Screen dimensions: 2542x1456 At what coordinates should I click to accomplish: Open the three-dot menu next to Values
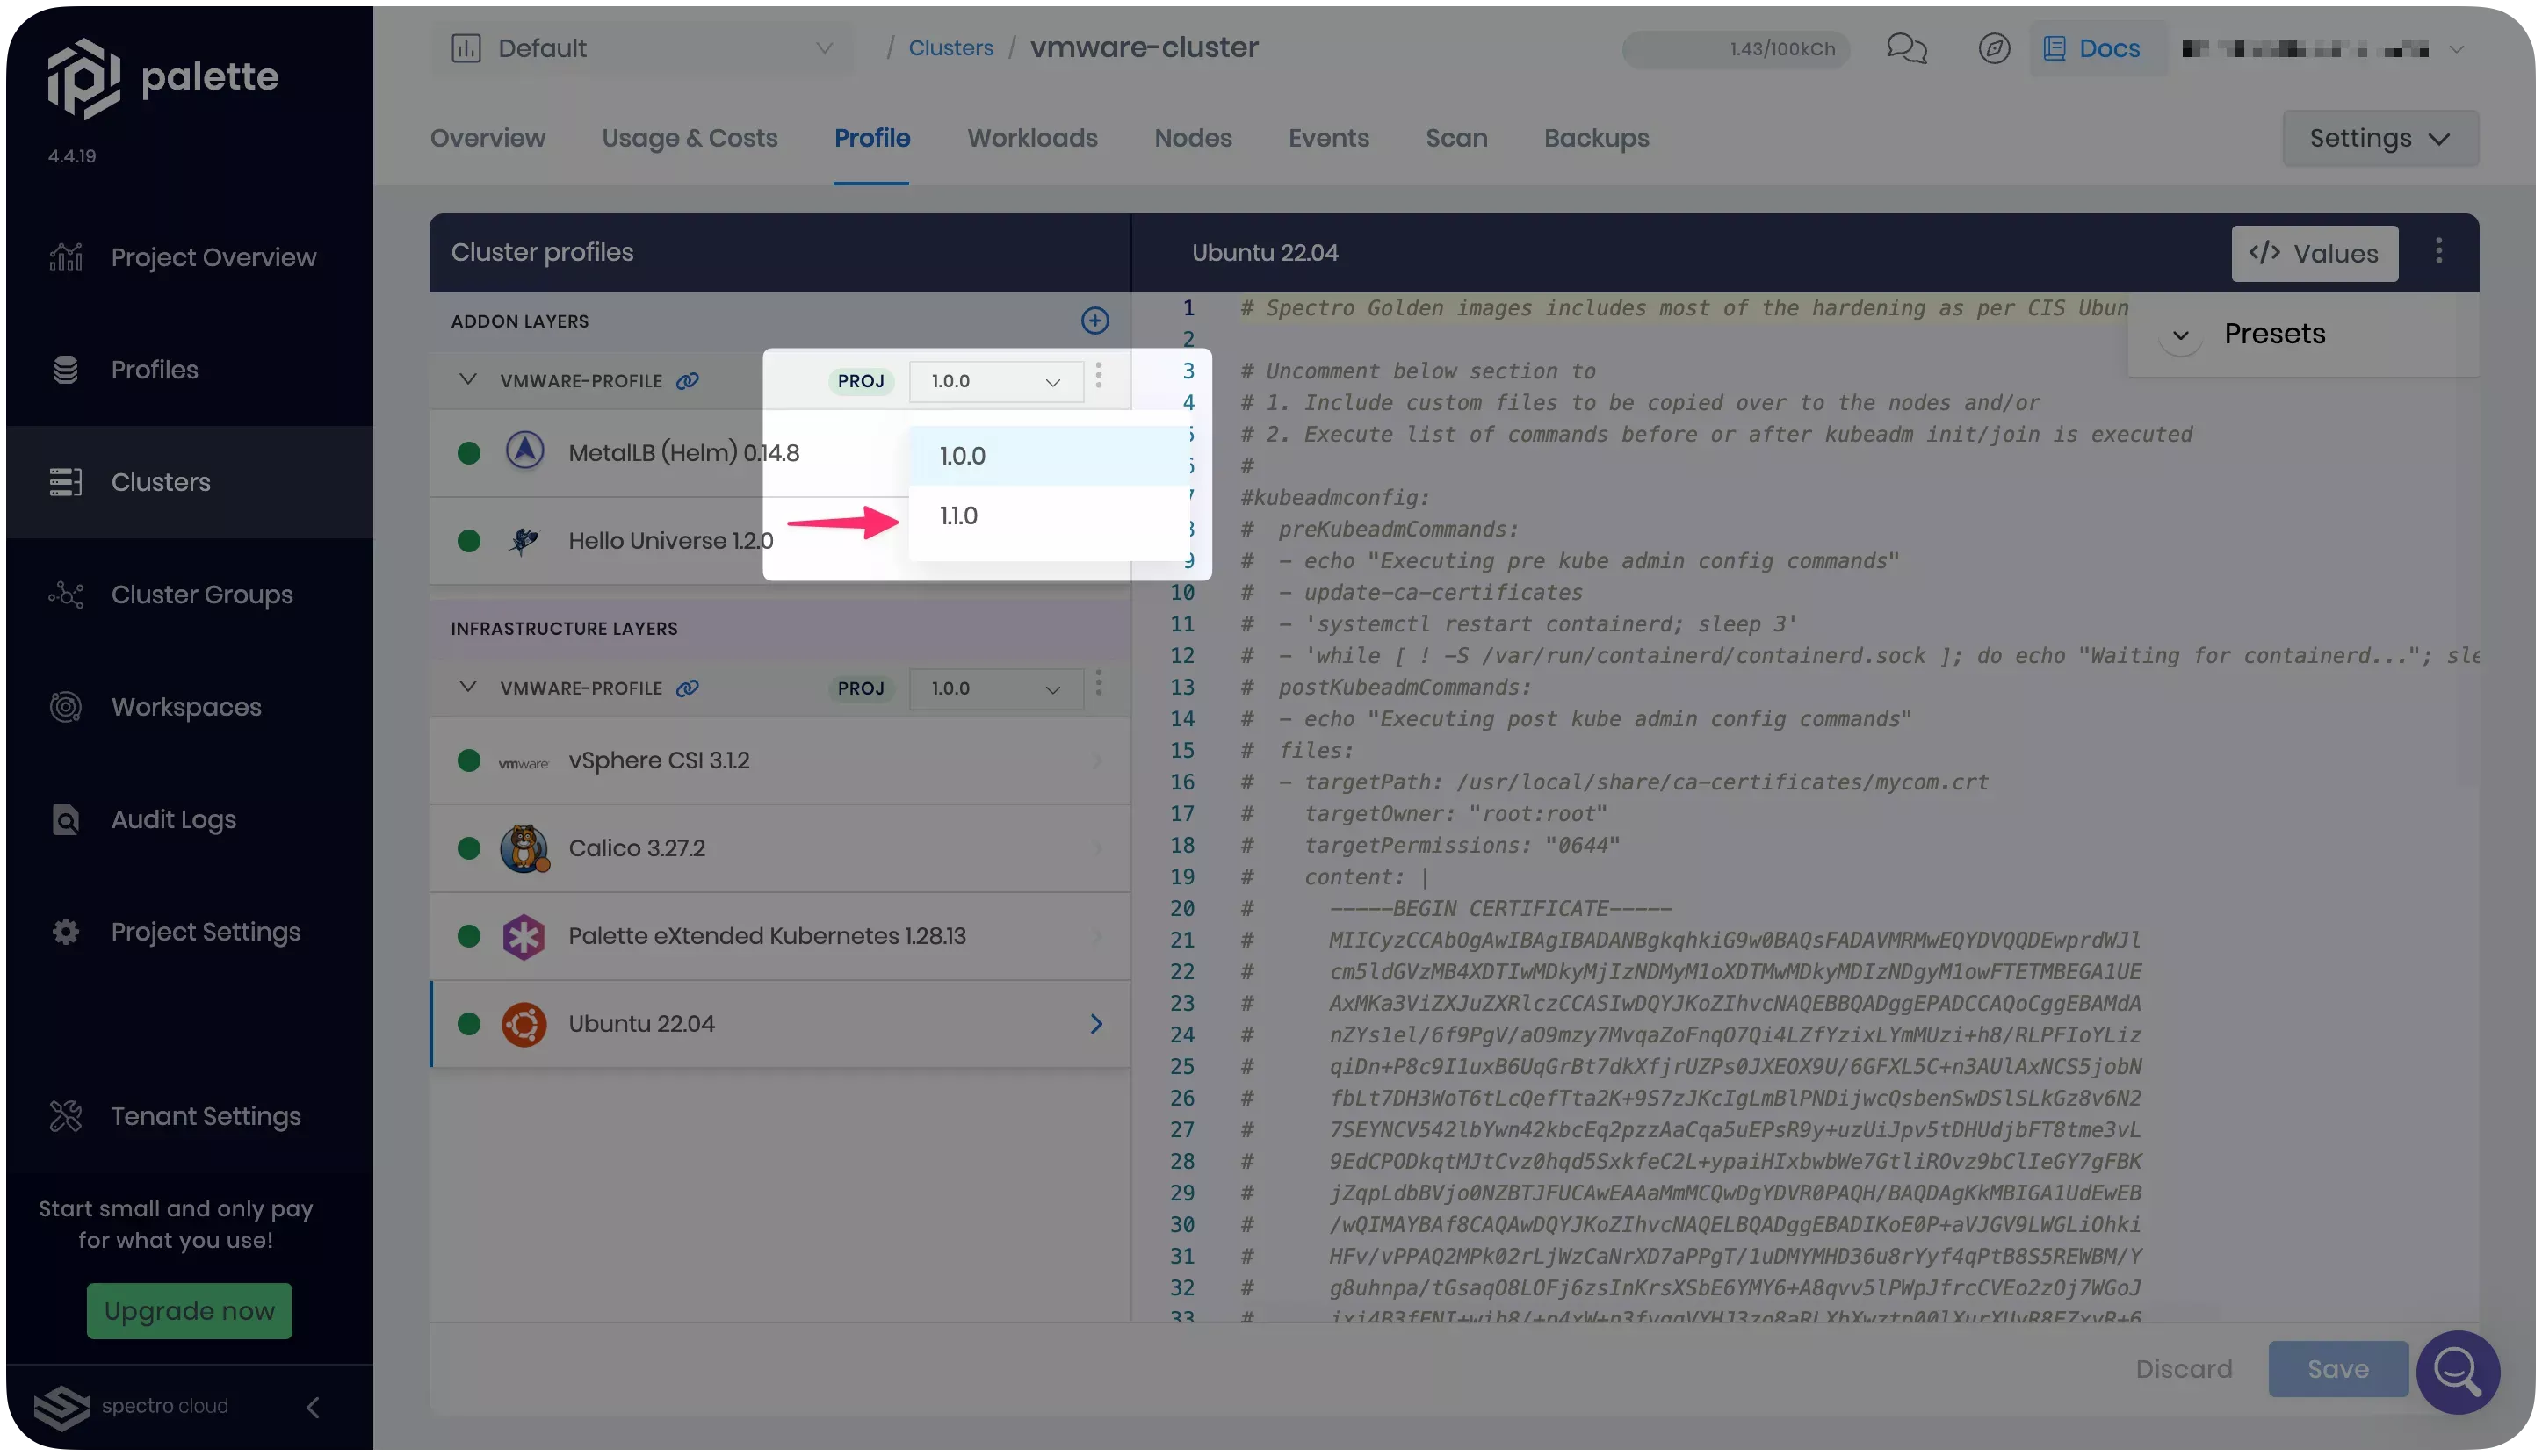pos(2440,252)
